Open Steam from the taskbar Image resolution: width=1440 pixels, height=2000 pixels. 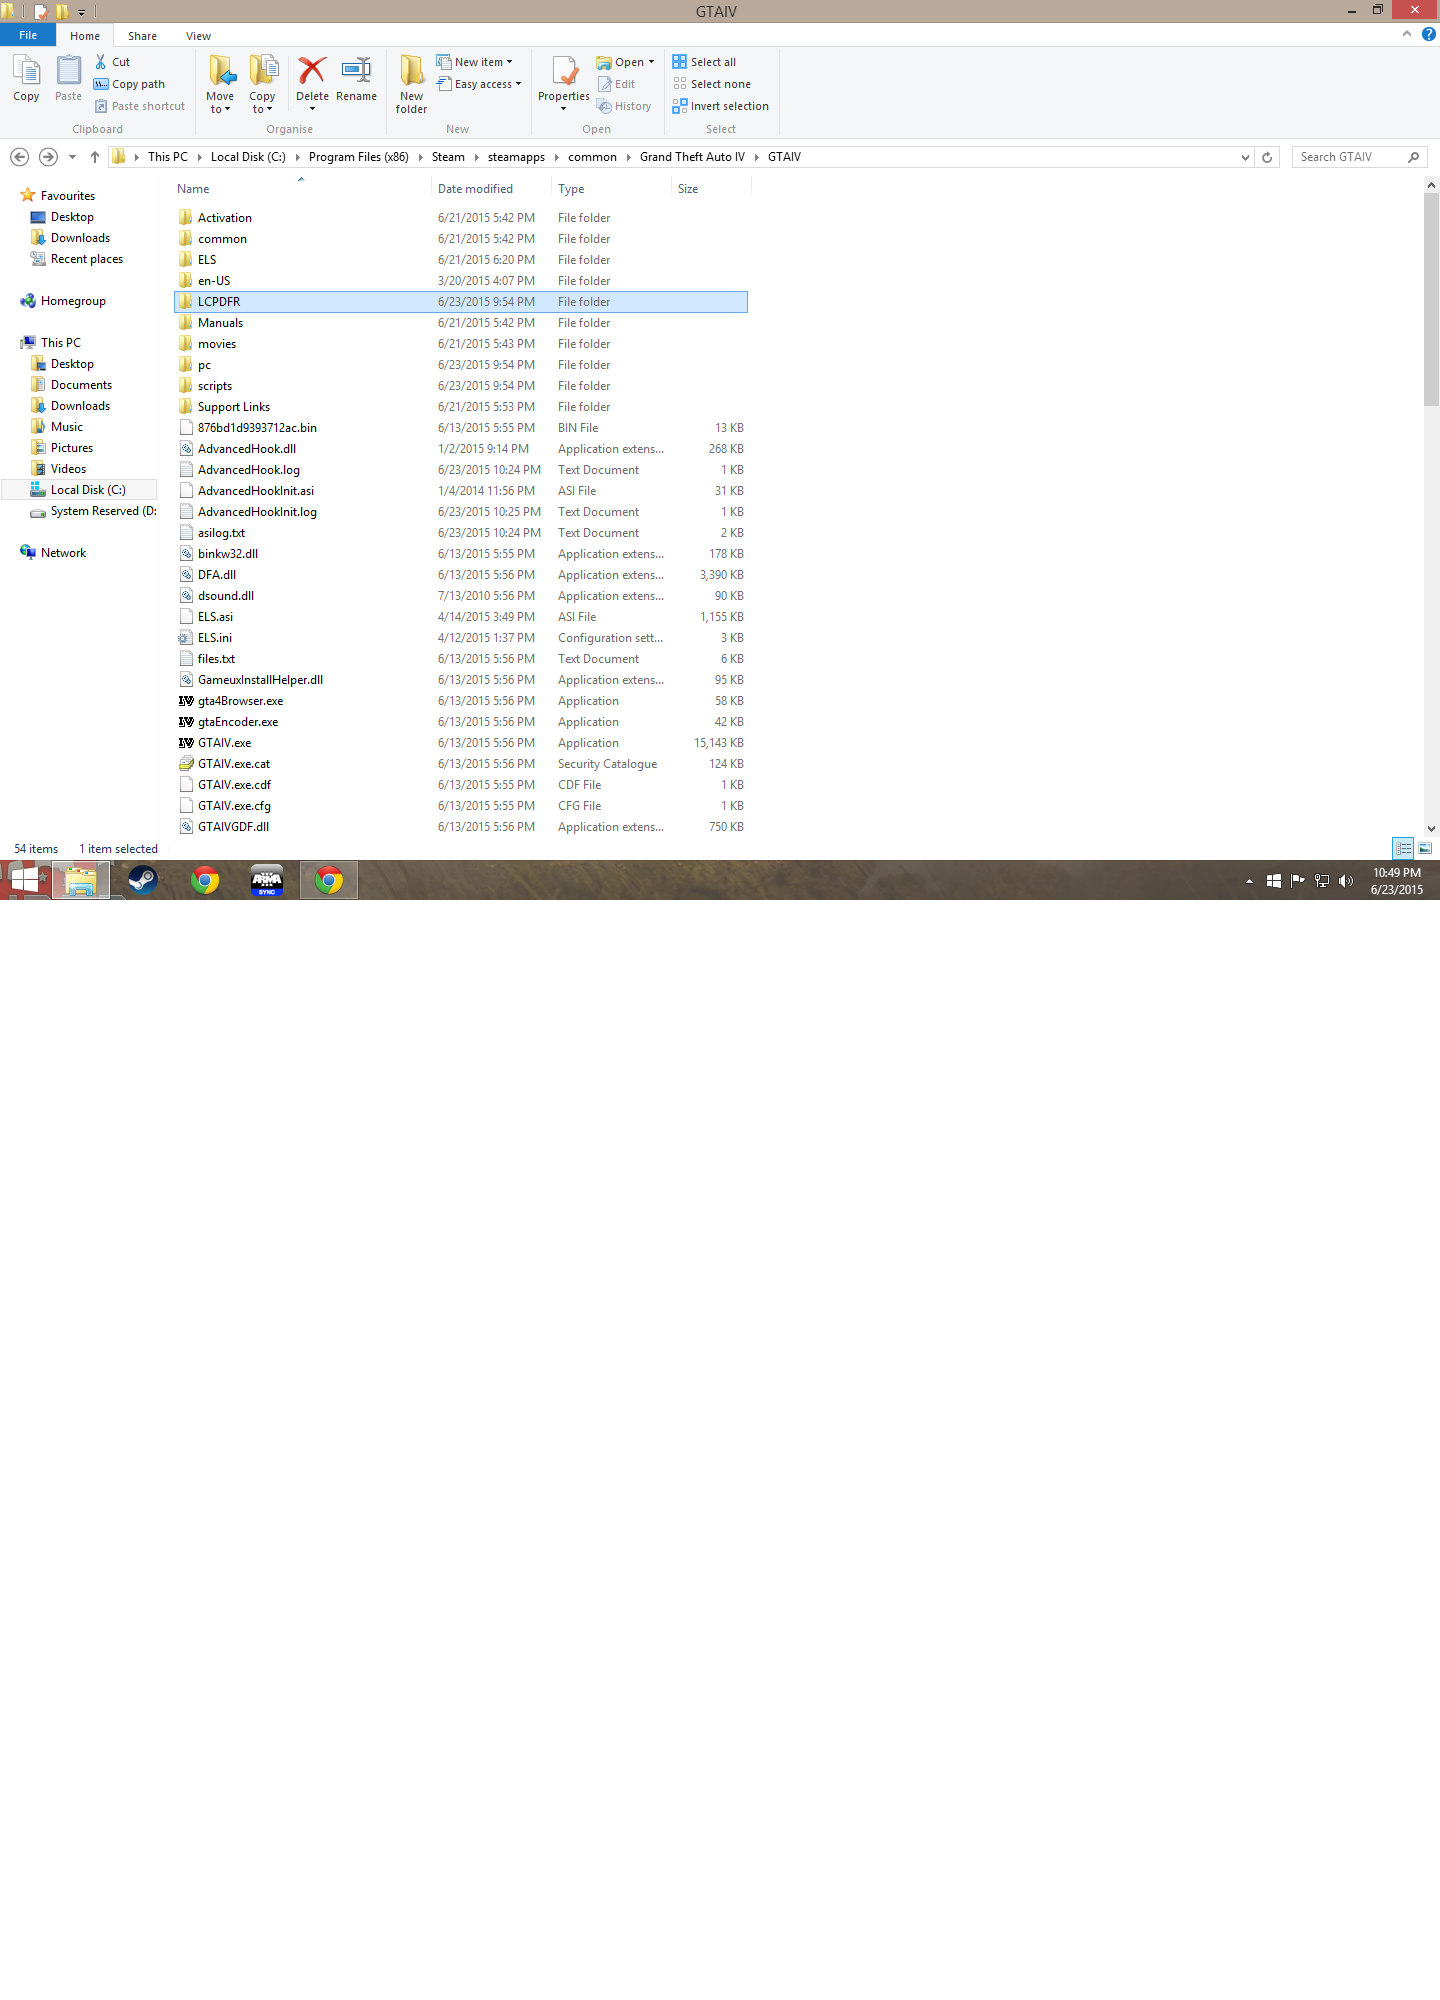point(143,880)
